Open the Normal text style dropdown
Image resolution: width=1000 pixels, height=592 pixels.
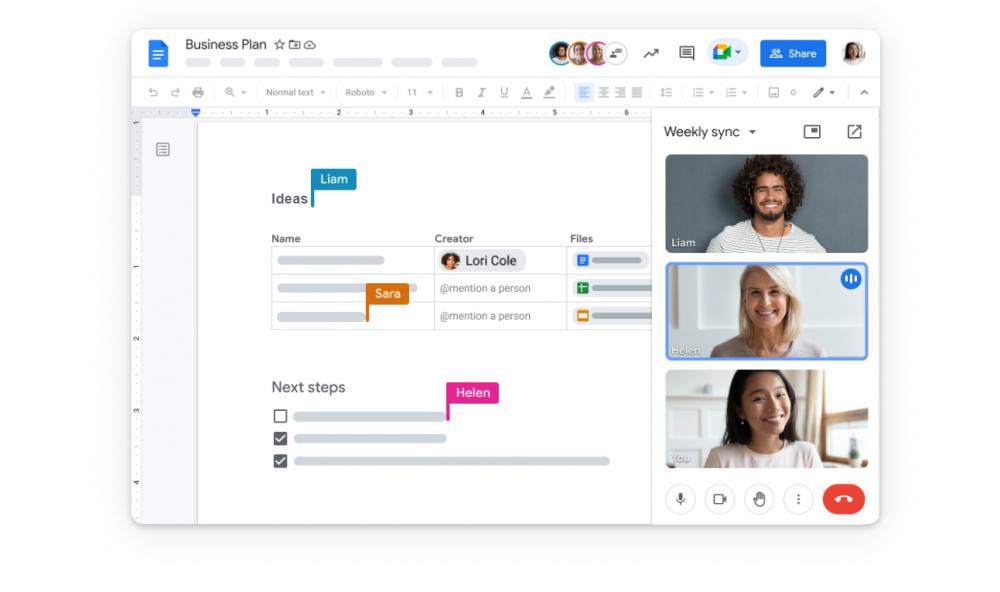(x=295, y=92)
